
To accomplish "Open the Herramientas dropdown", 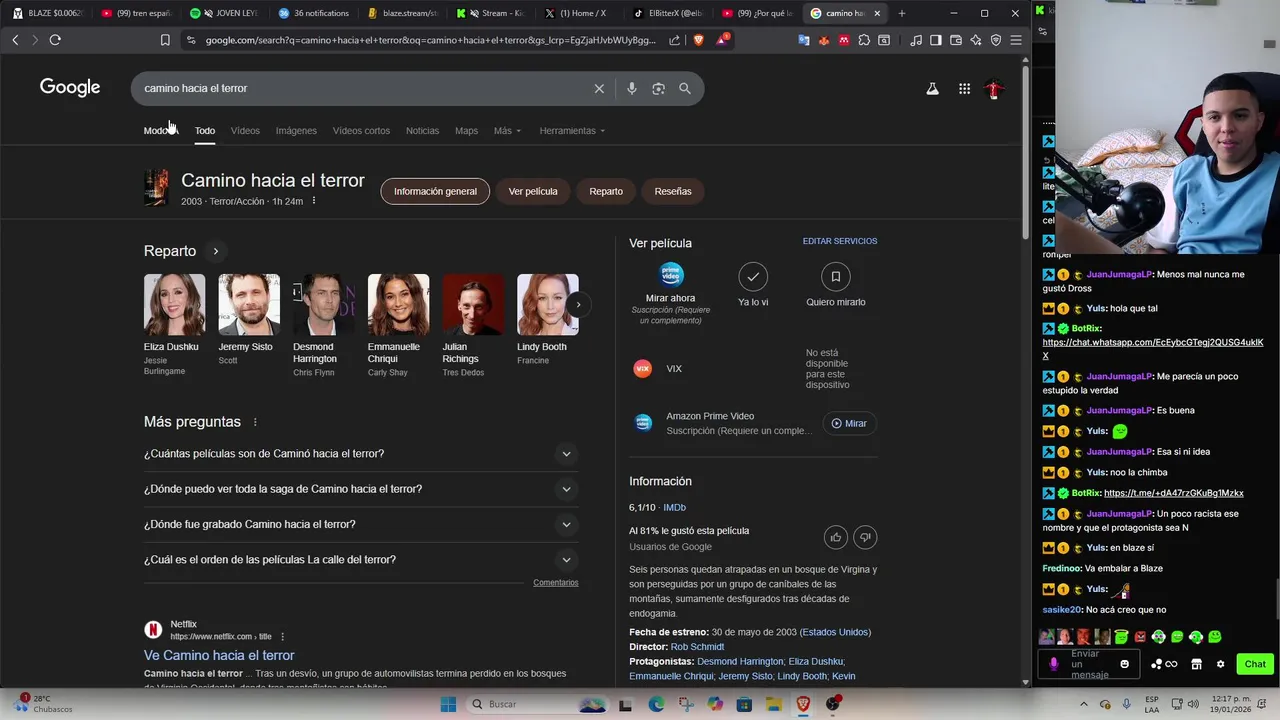I will point(572,131).
